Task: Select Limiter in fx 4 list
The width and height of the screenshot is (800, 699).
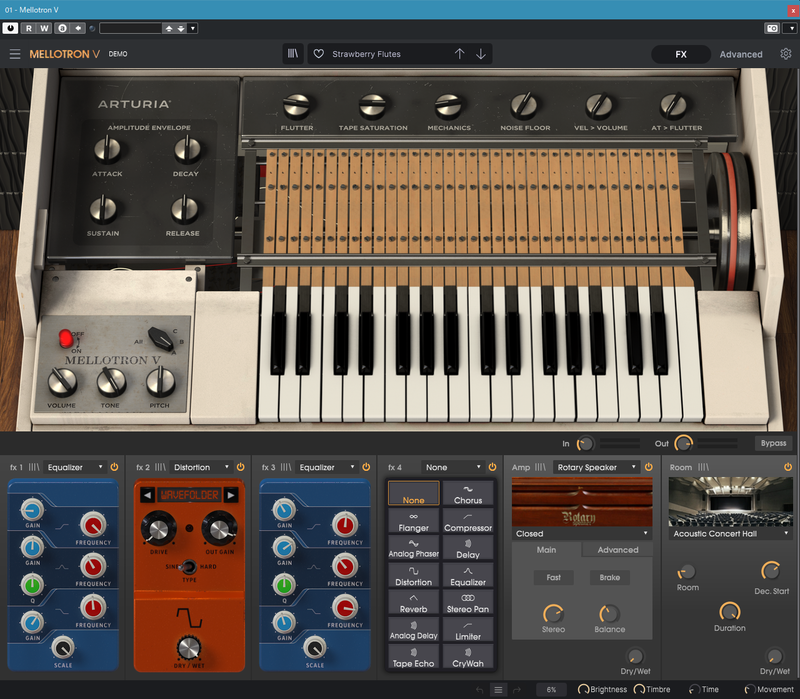Action: coord(468,630)
